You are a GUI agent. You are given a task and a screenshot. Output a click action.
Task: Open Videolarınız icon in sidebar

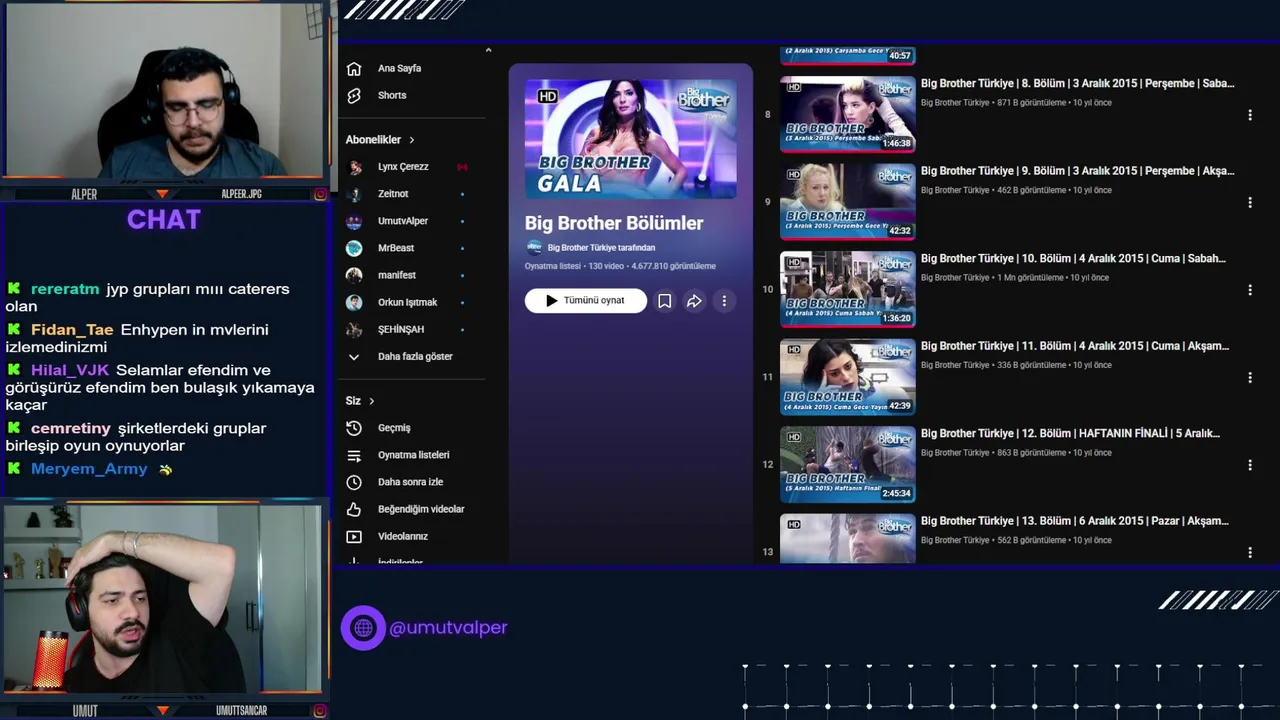point(354,536)
